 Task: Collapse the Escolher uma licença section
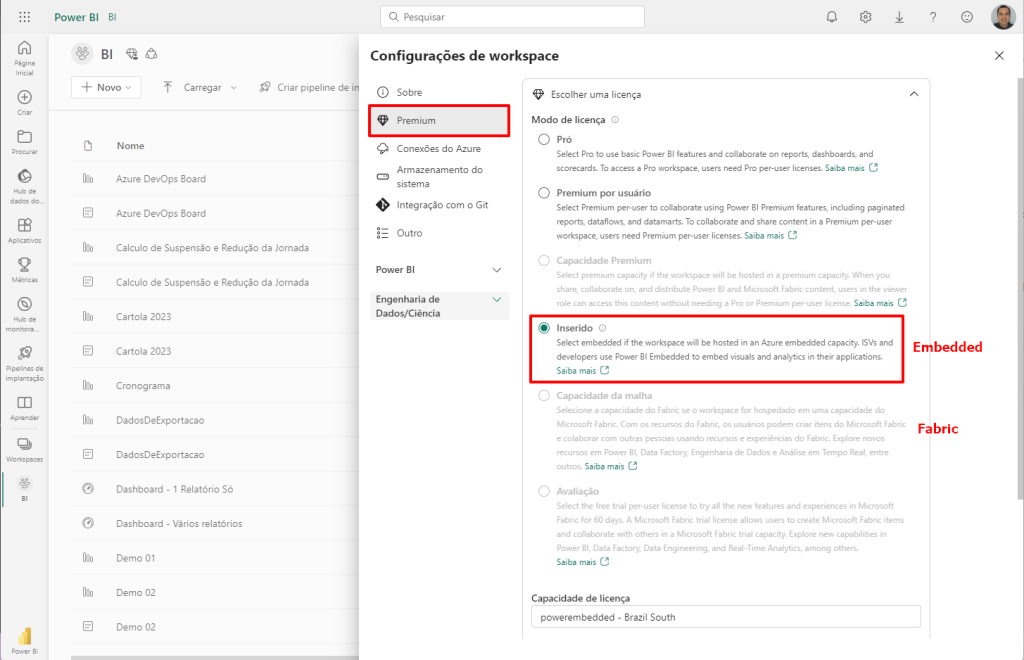(x=913, y=93)
